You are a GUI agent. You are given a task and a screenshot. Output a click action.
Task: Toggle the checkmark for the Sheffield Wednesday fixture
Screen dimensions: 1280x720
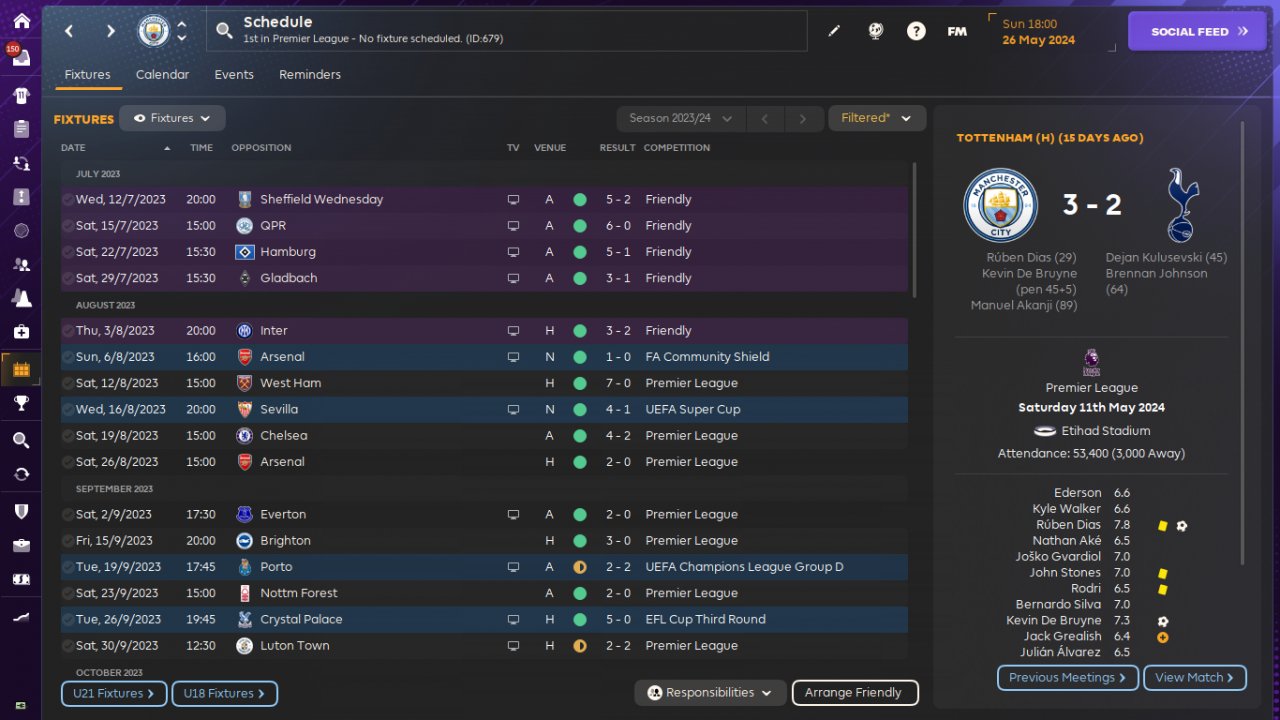click(68, 200)
